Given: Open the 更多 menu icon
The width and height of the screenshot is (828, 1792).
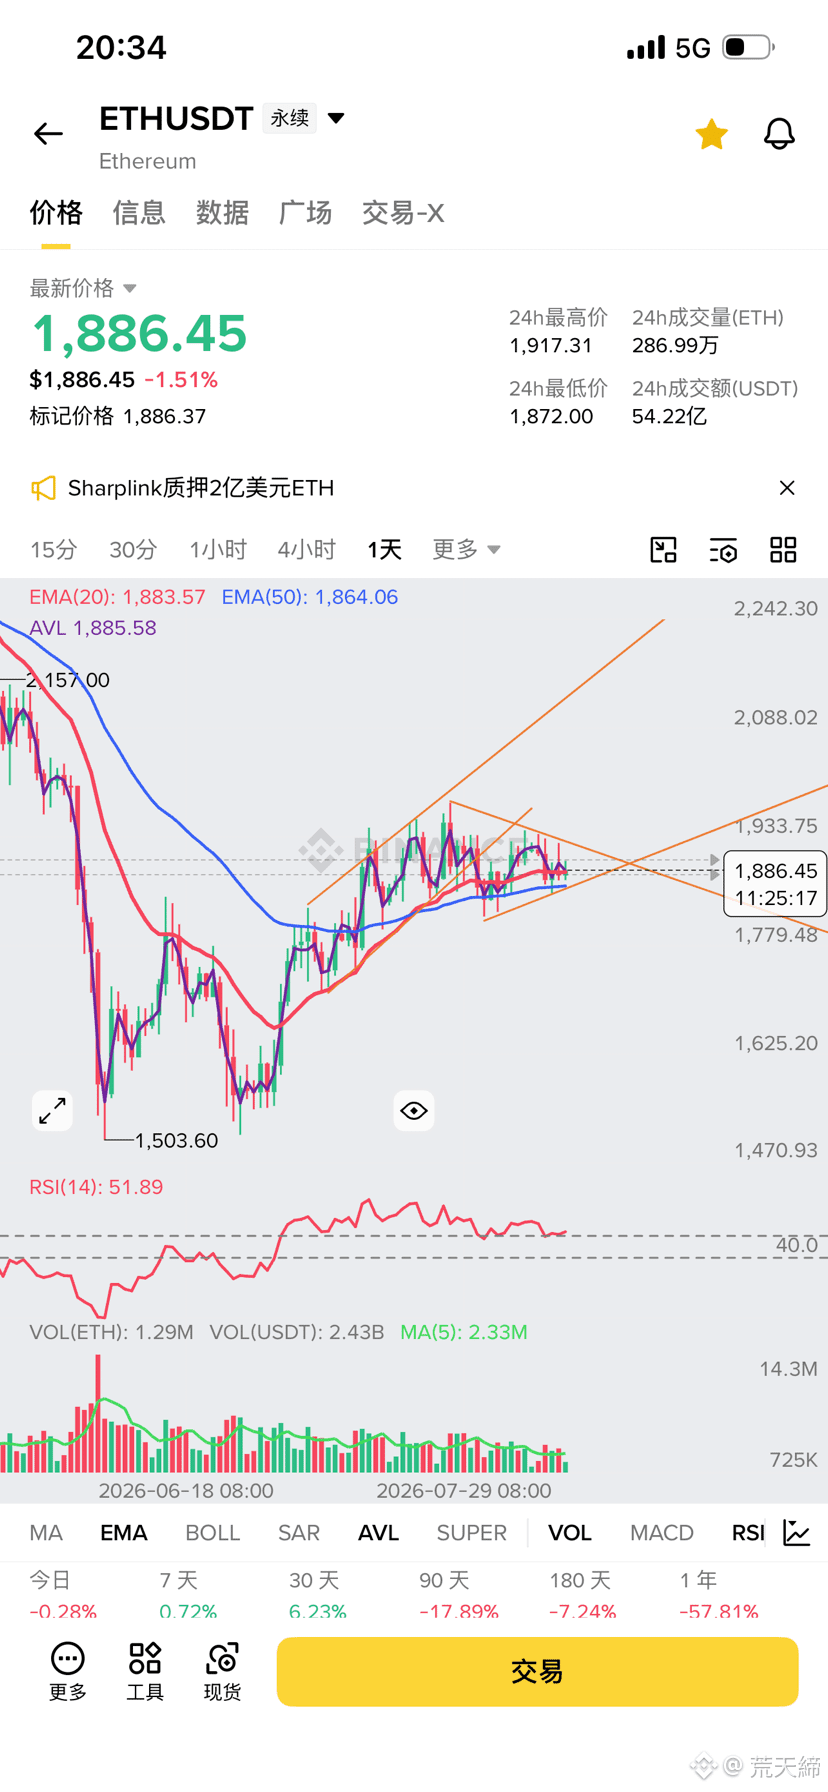Looking at the screenshot, I should [68, 1671].
